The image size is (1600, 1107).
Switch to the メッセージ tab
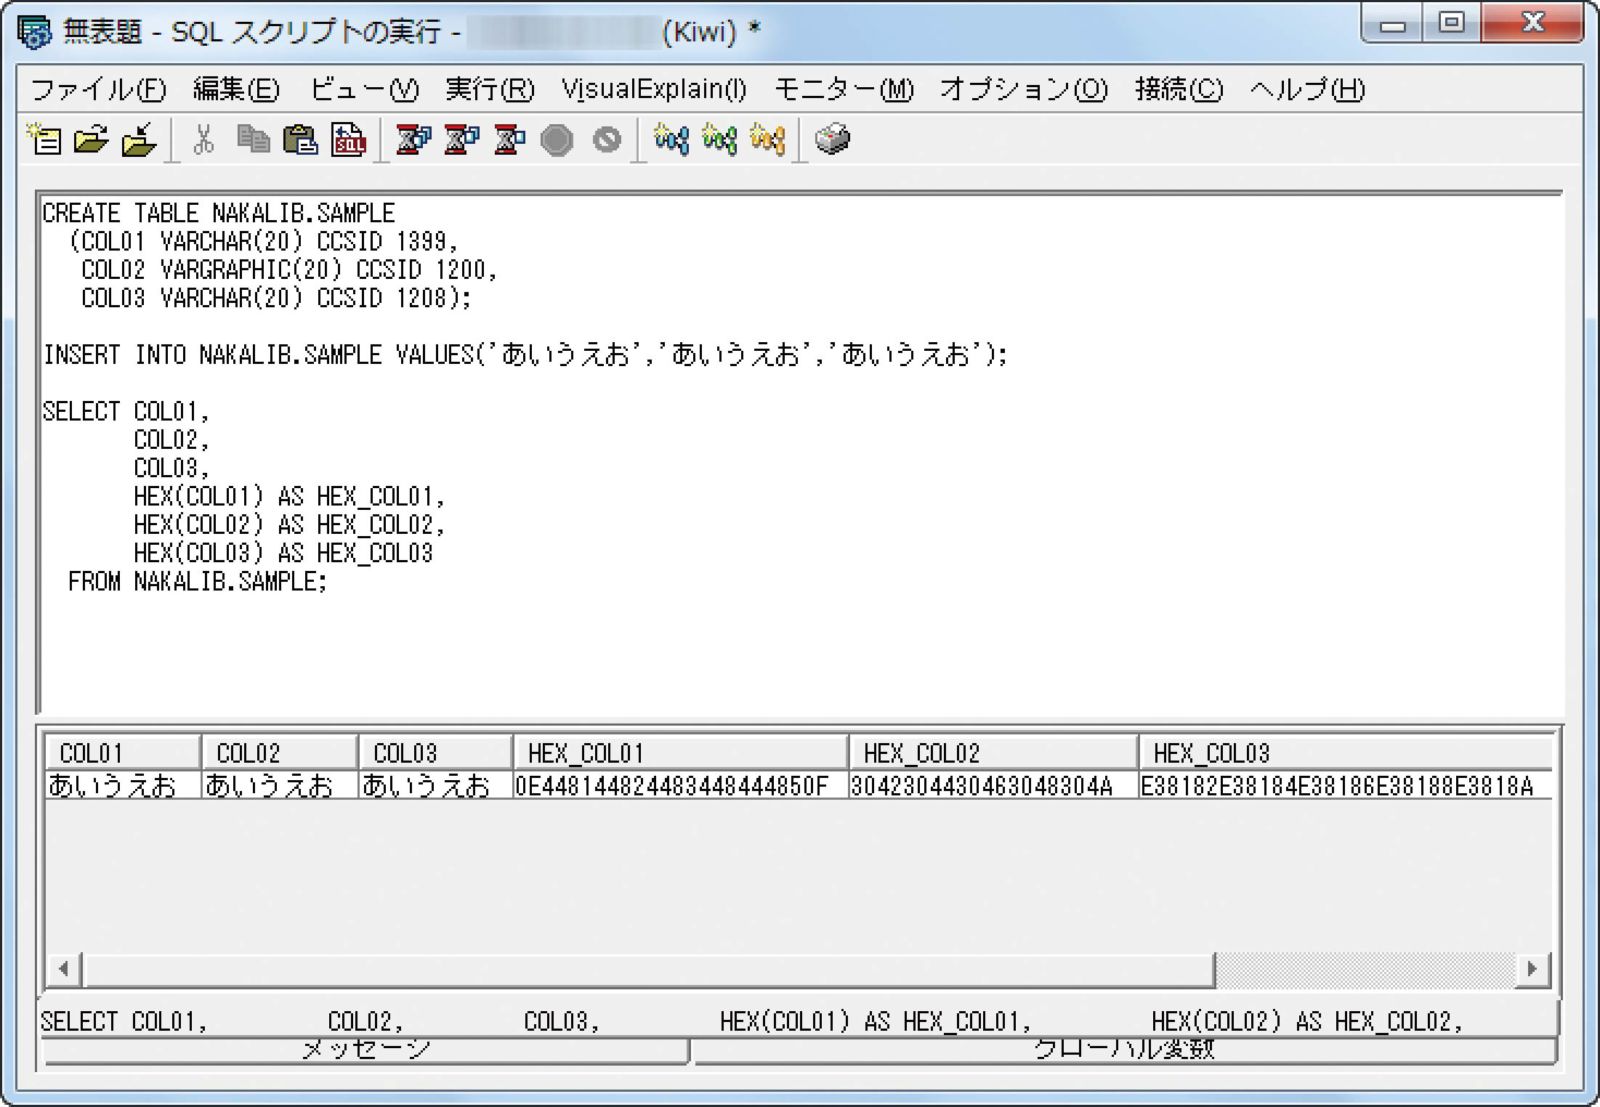click(365, 1049)
